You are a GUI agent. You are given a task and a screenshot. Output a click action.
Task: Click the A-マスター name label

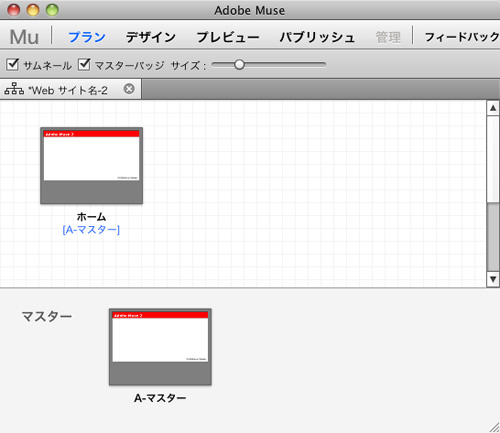[x=160, y=398]
